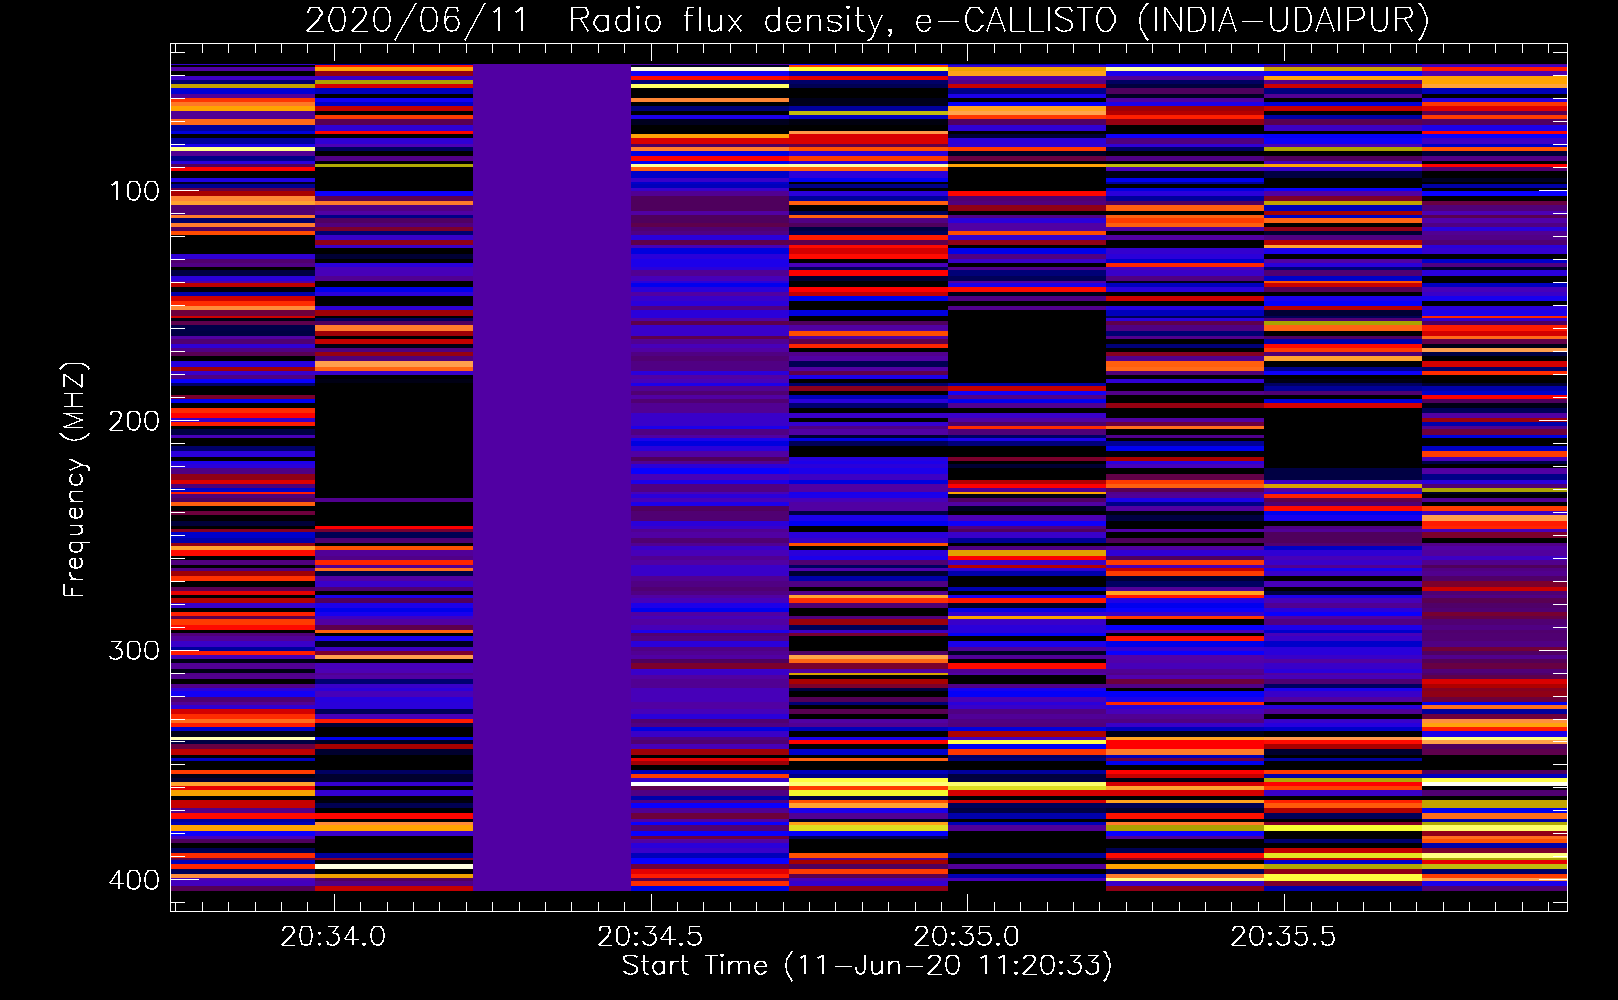Select the station name 'e-CALLISTO (INDIA-UDAIPUR)' in the title
Screen dimensions: 1618x1000
[1172, 20]
